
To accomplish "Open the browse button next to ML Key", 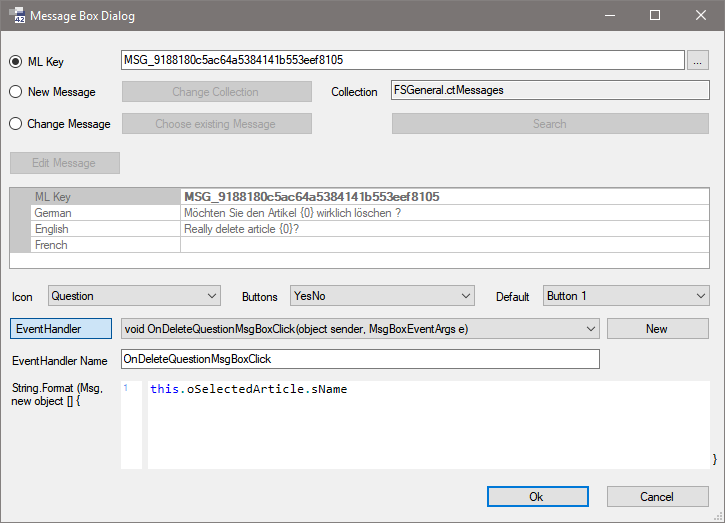I will coord(697,60).
